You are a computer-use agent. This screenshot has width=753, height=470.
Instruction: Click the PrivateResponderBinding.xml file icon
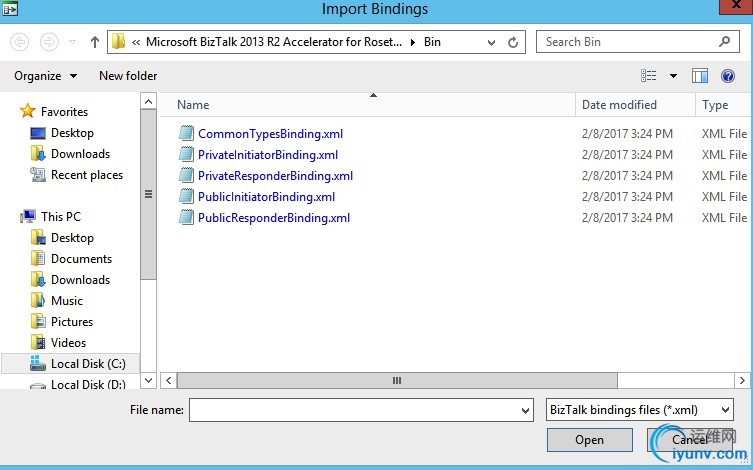pos(186,175)
